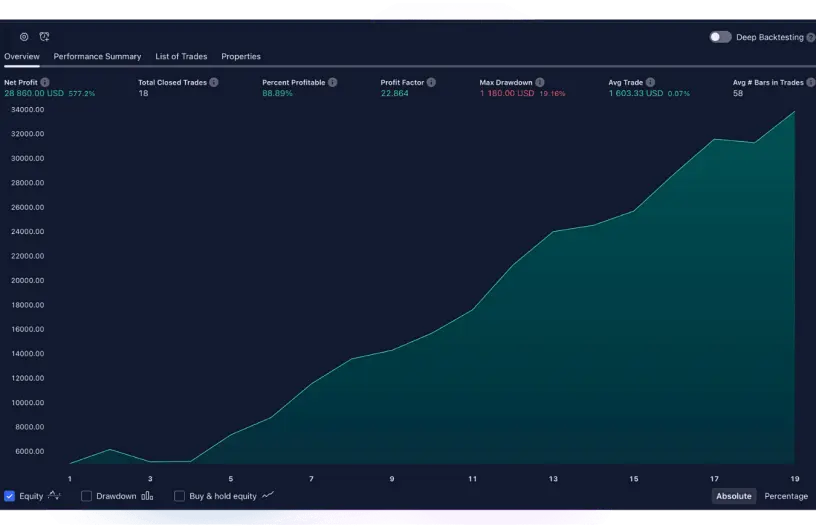Switch chart to Percentage mode
816x529 pixels.
click(786, 496)
